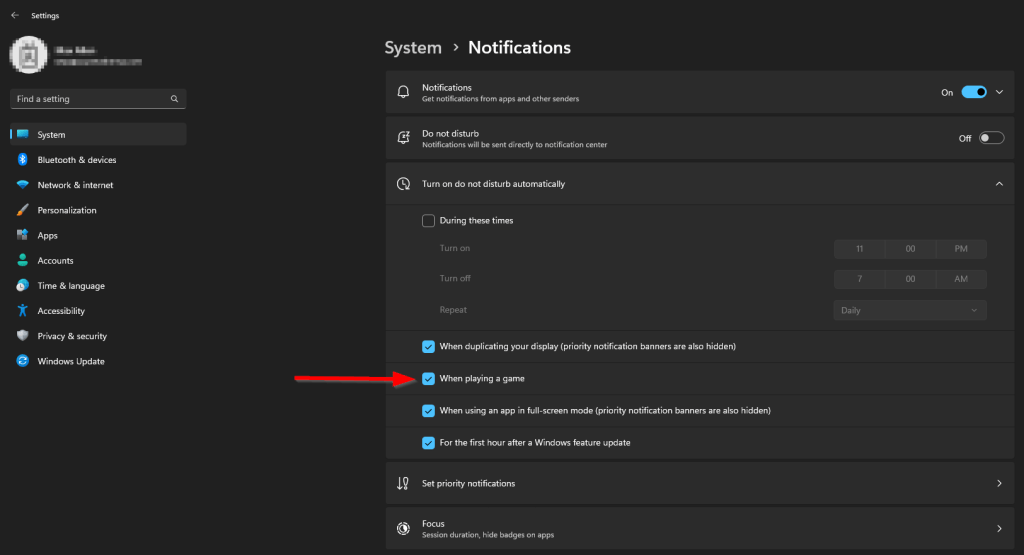
Task: Enable the Do not disturb toggle
Action: pos(991,138)
